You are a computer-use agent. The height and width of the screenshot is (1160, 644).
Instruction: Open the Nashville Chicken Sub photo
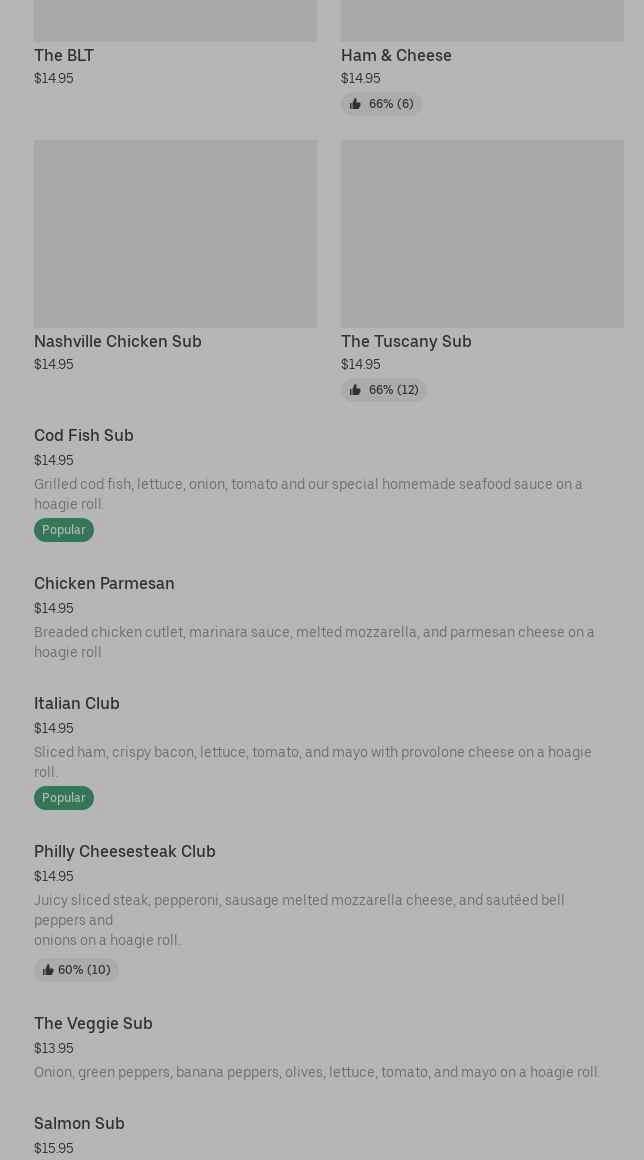click(175, 234)
